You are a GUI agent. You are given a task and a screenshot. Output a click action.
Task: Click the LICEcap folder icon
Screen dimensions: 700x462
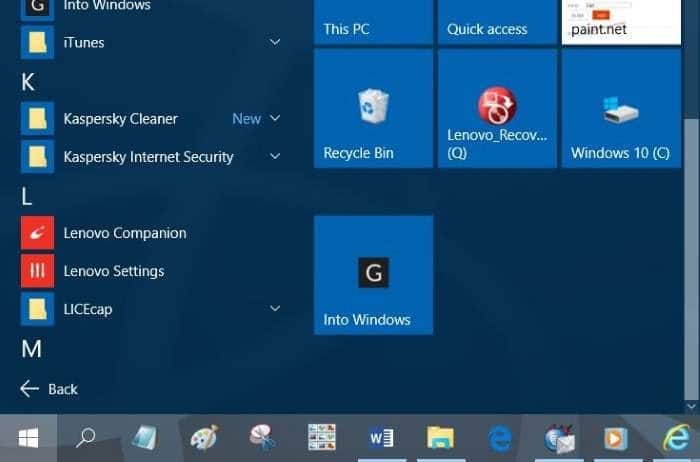pyautogui.click(x=38, y=309)
